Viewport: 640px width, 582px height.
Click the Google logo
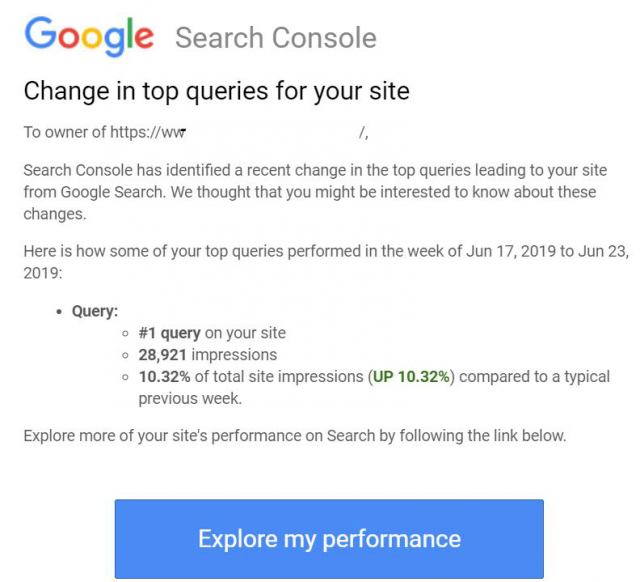(x=89, y=37)
